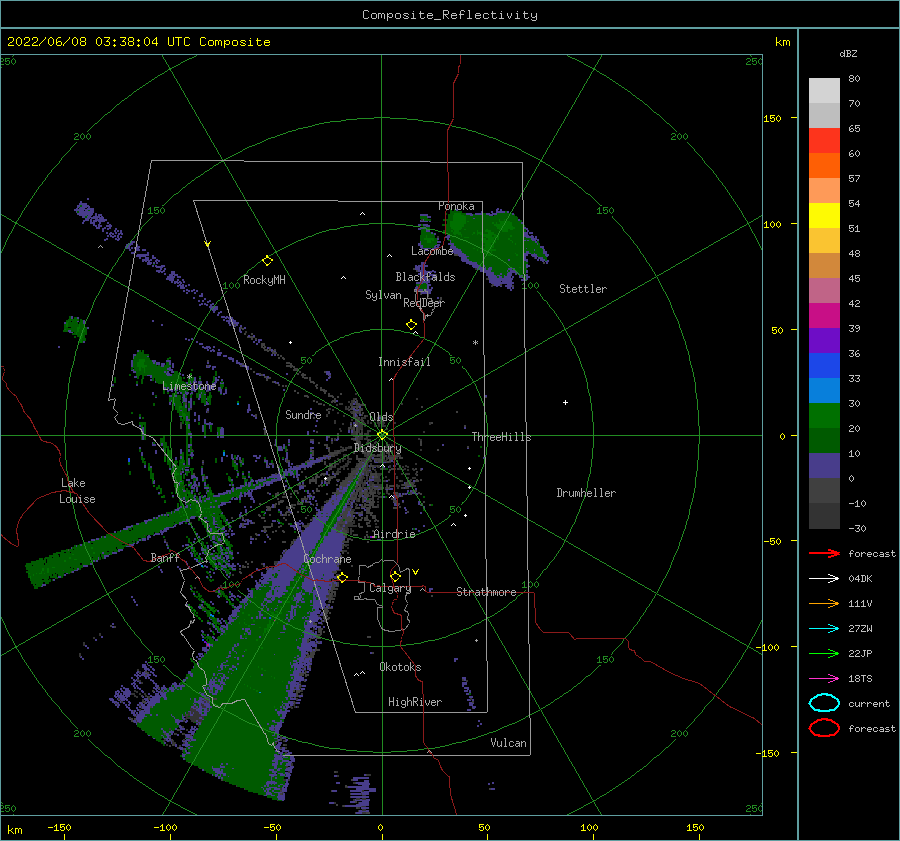
Task: Click the green 22JP arrow icon
Action: click(824, 653)
